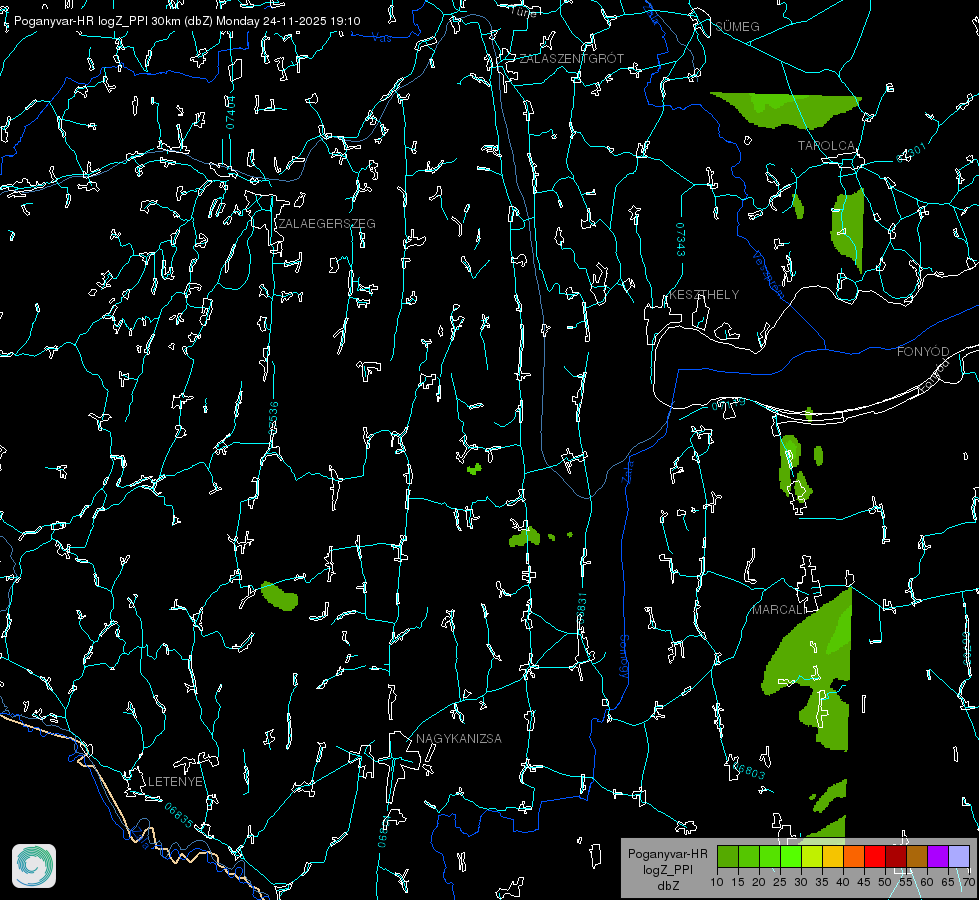Click the KESZTHELY city label
The height and width of the screenshot is (900, 979).
pos(704,295)
